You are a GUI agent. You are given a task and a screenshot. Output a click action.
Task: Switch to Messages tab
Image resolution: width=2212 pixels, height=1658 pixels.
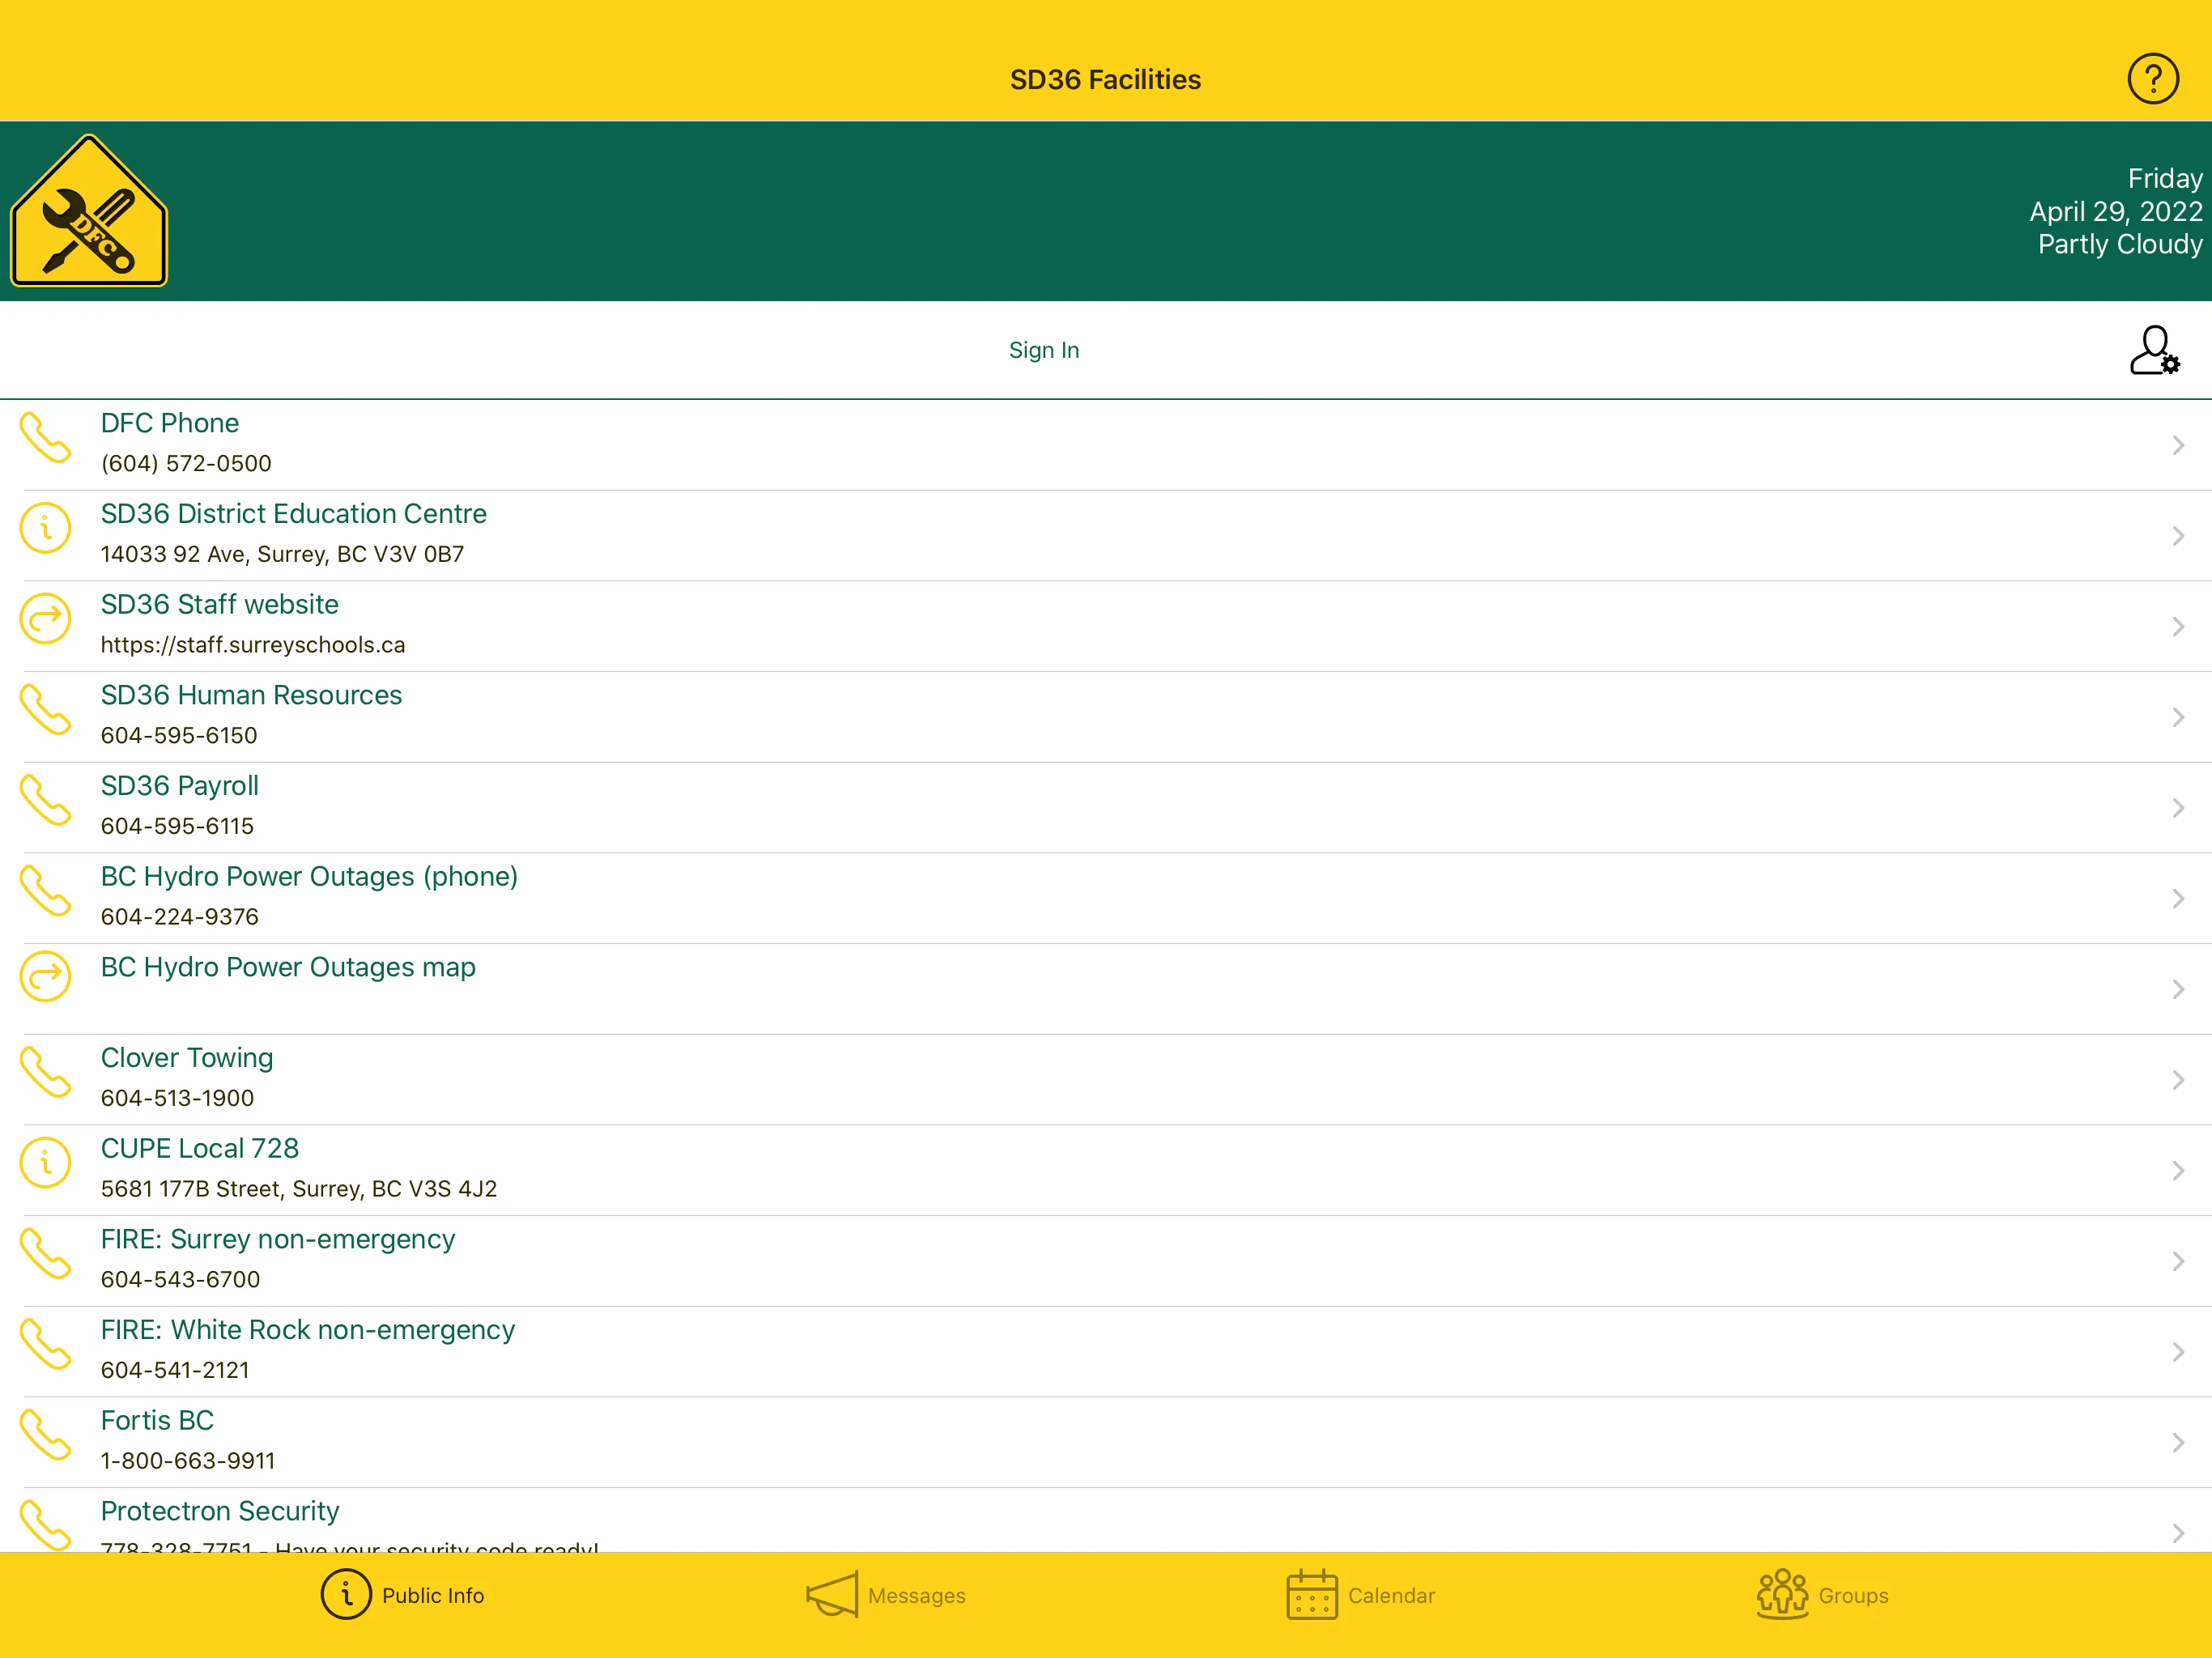[886, 1595]
